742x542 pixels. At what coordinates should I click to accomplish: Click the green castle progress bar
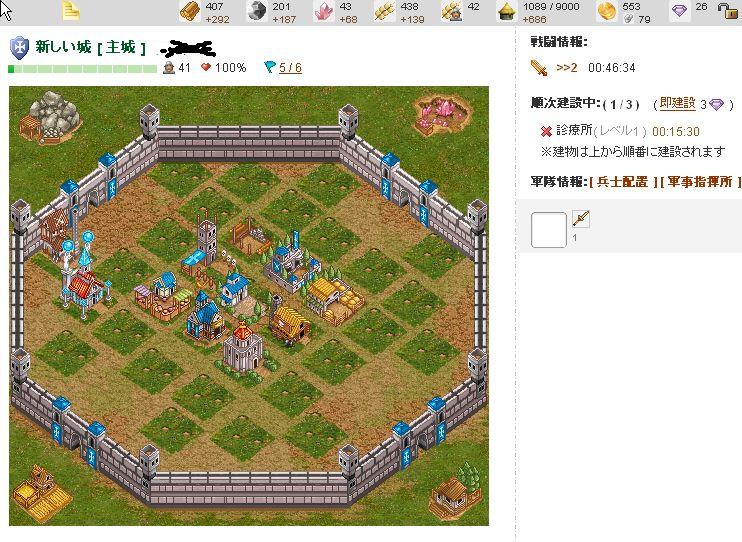point(82,69)
